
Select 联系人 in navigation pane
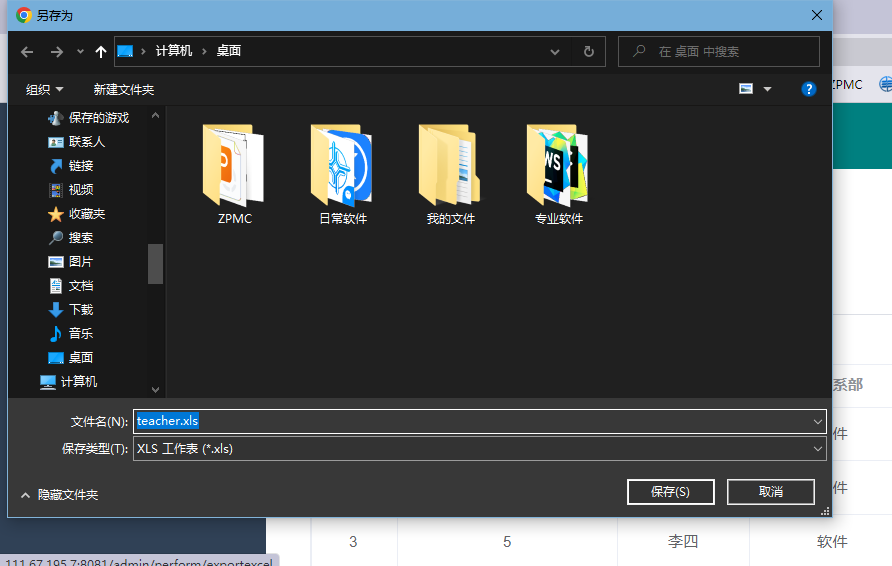[77, 142]
